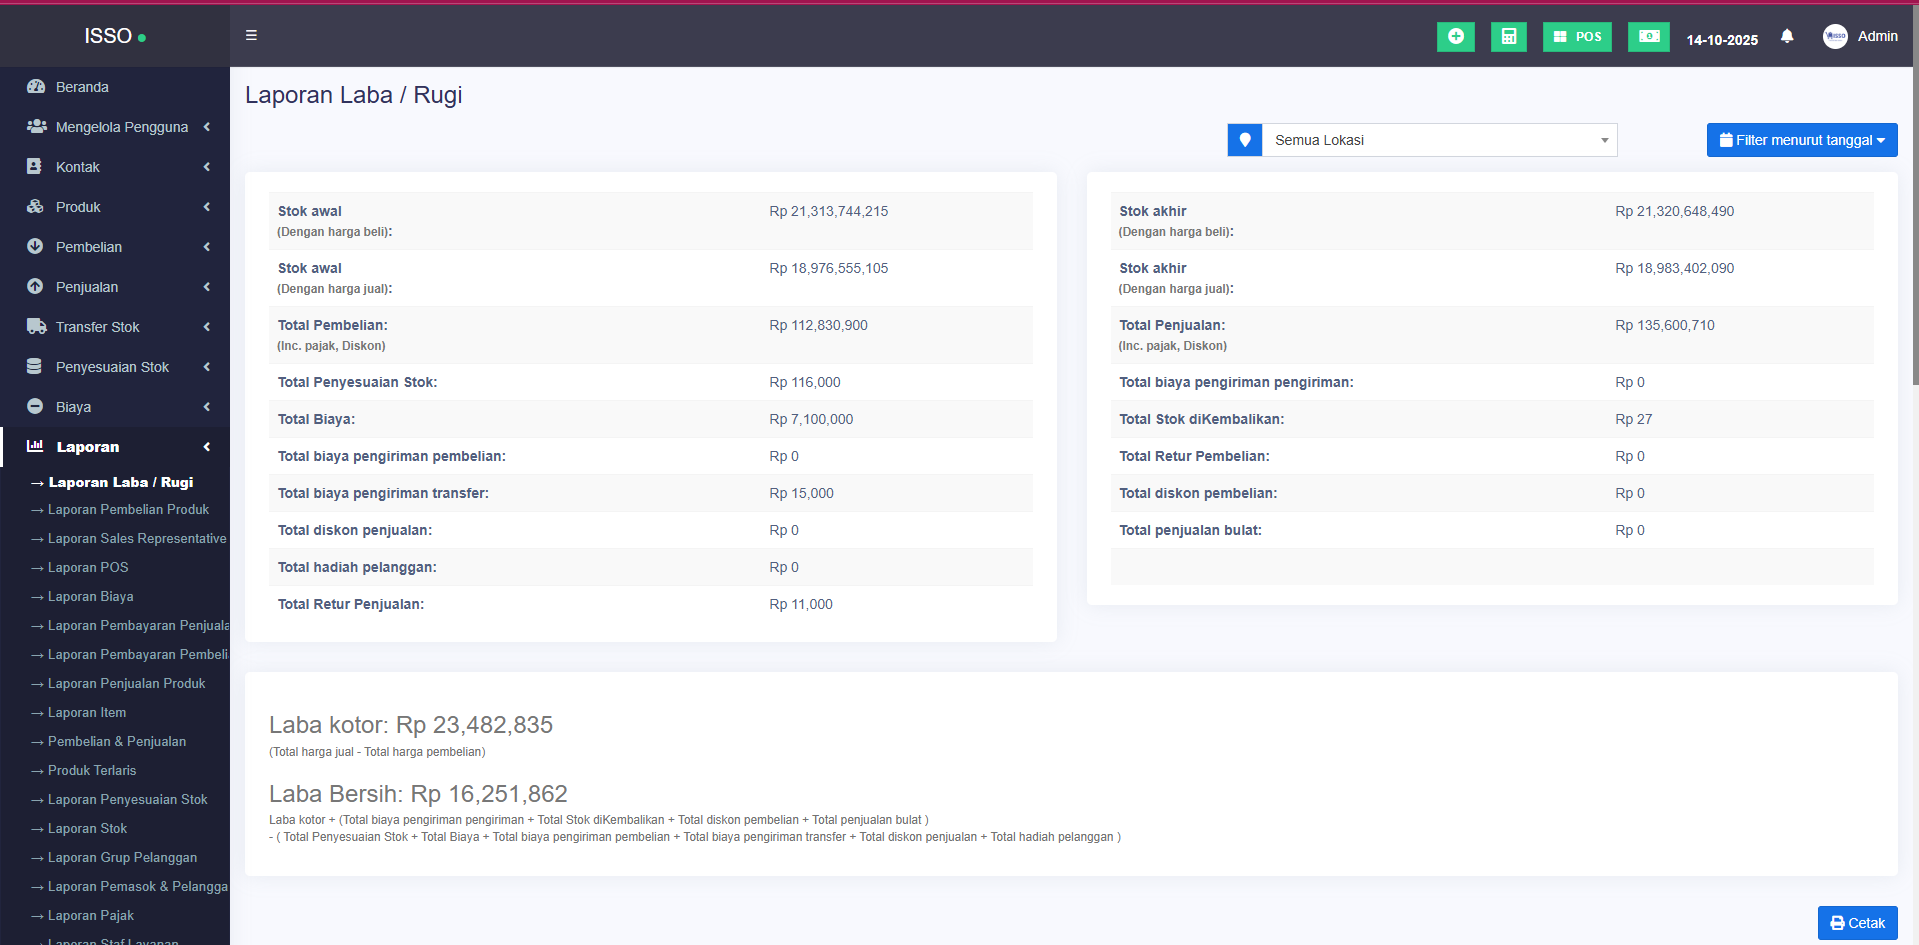Click the blue location pin icon
The image size is (1919, 945).
pos(1244,140)
